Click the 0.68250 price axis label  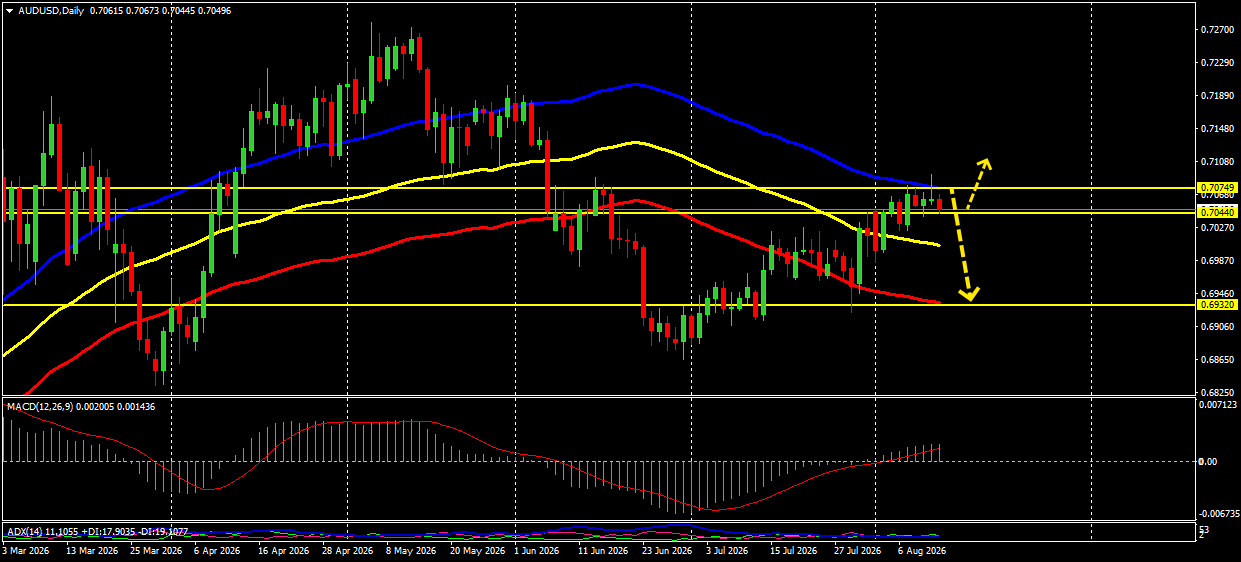(1218, 393)
